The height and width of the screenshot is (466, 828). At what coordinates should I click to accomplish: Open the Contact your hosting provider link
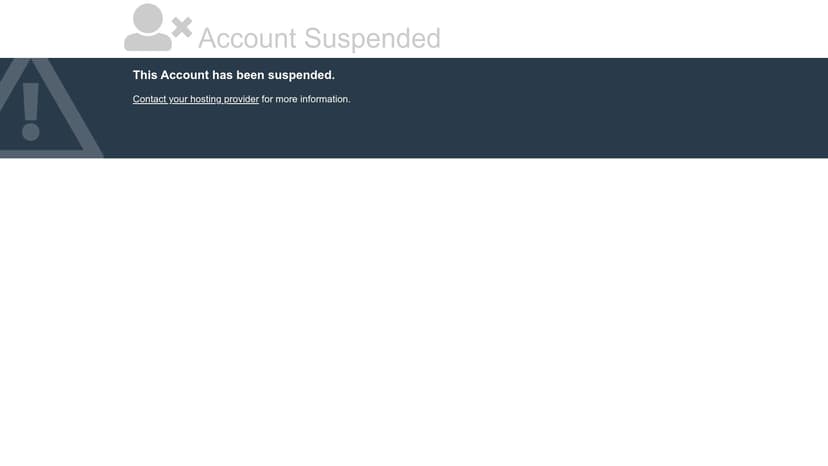click(196, 99)
